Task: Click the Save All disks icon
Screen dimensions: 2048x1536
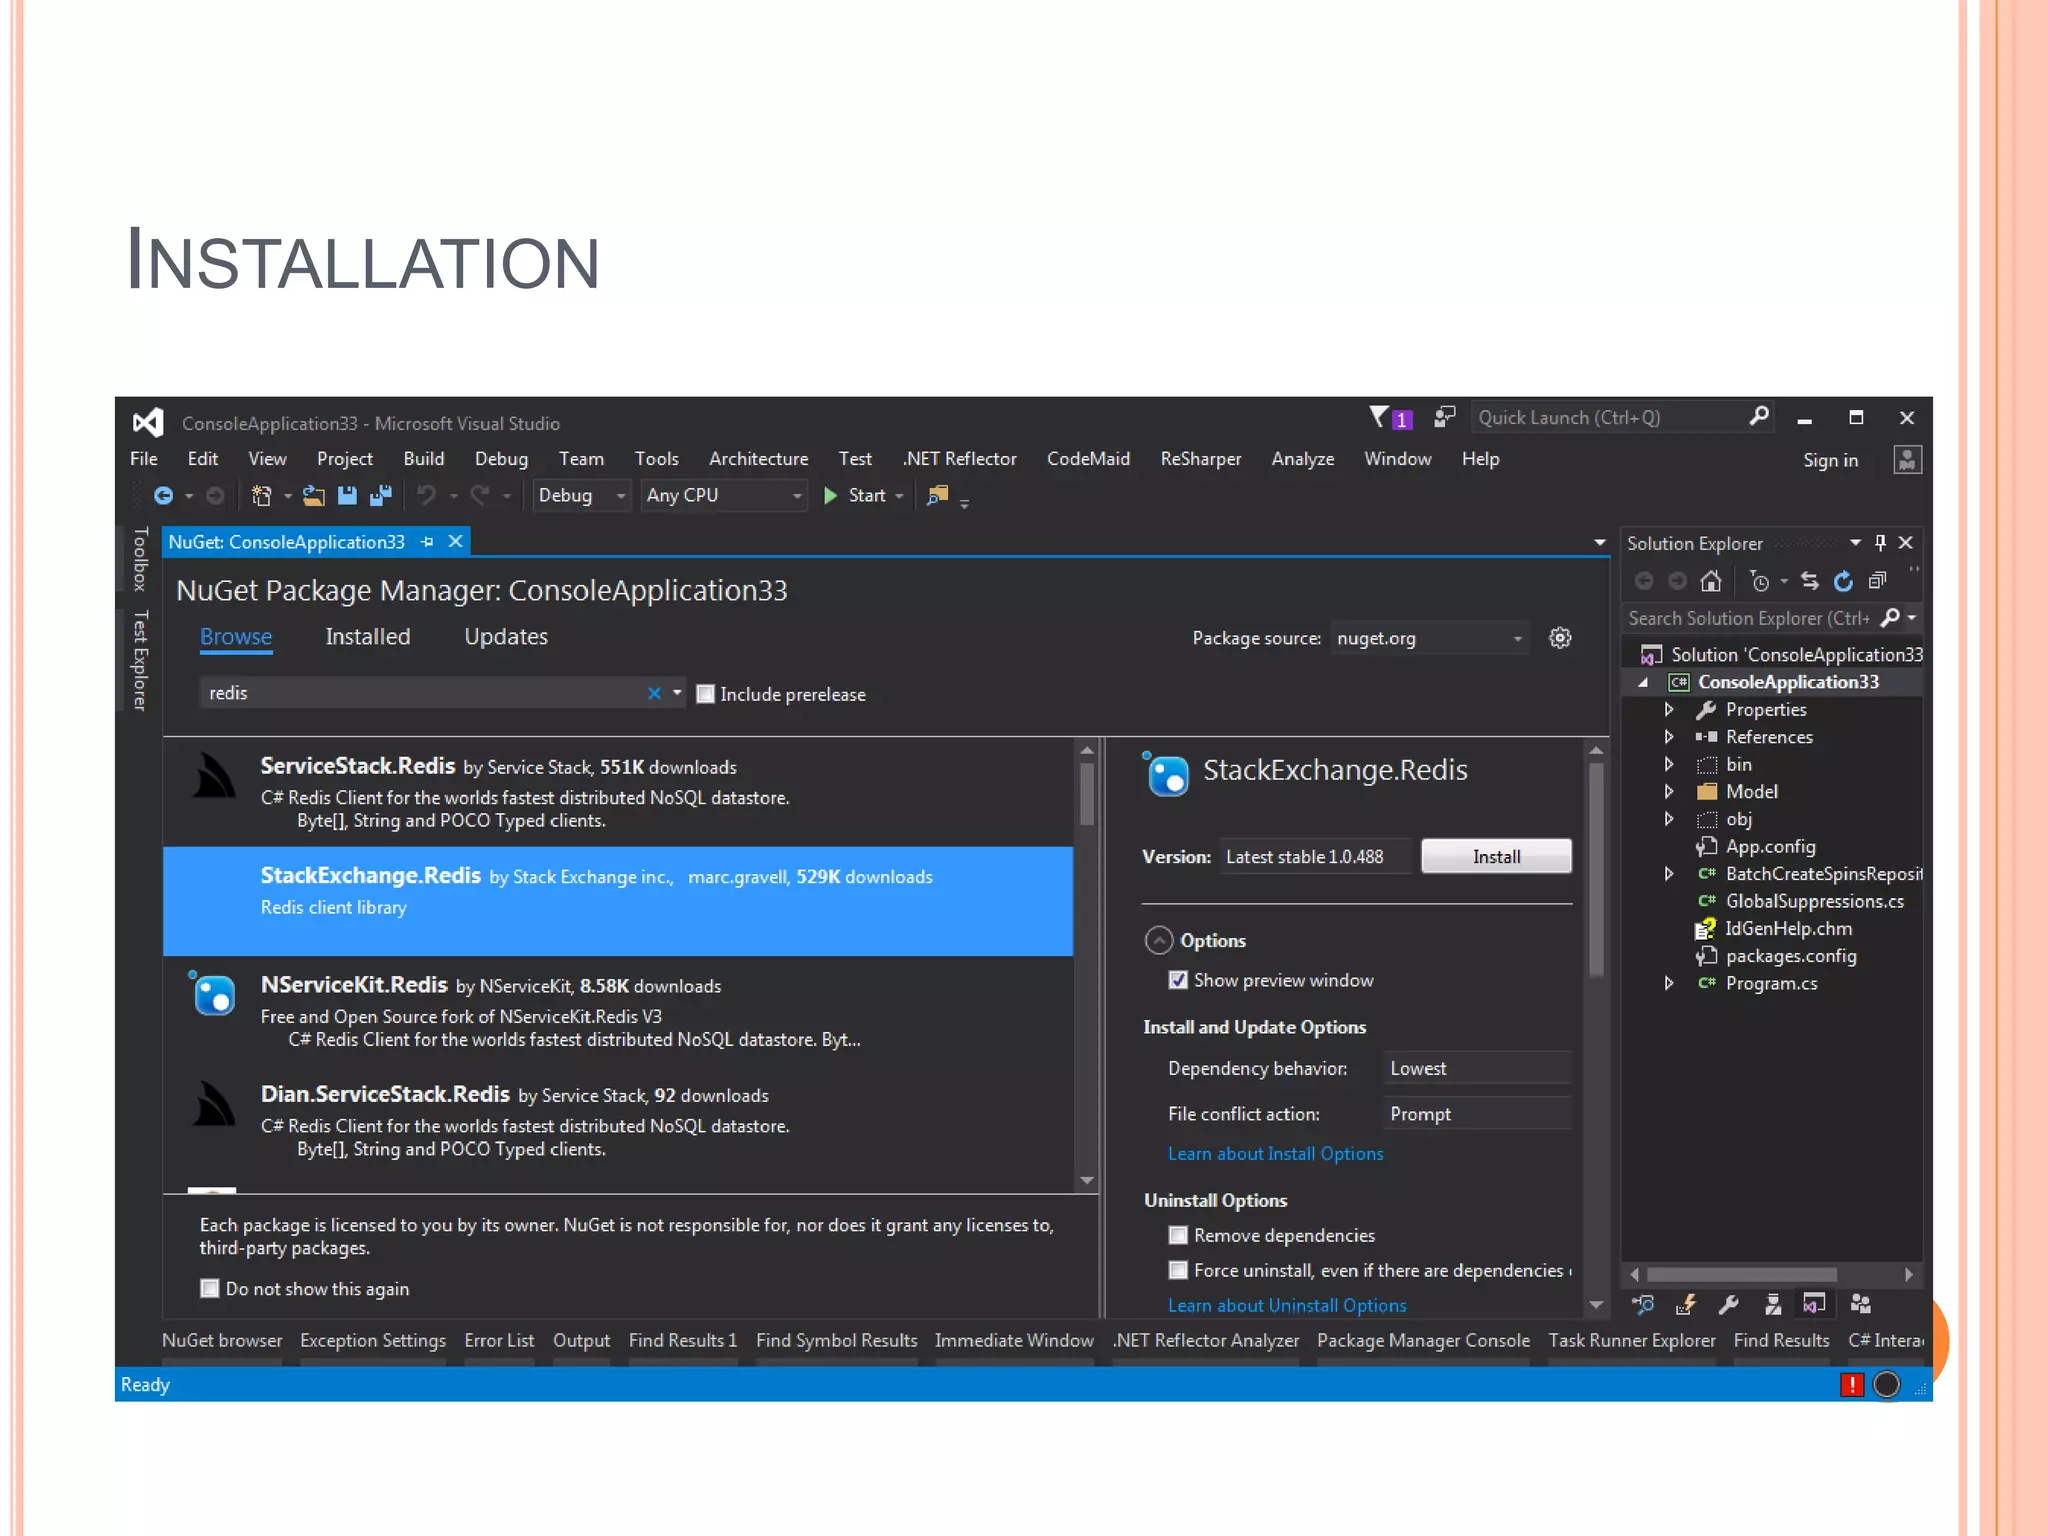Action: [380, 495]
